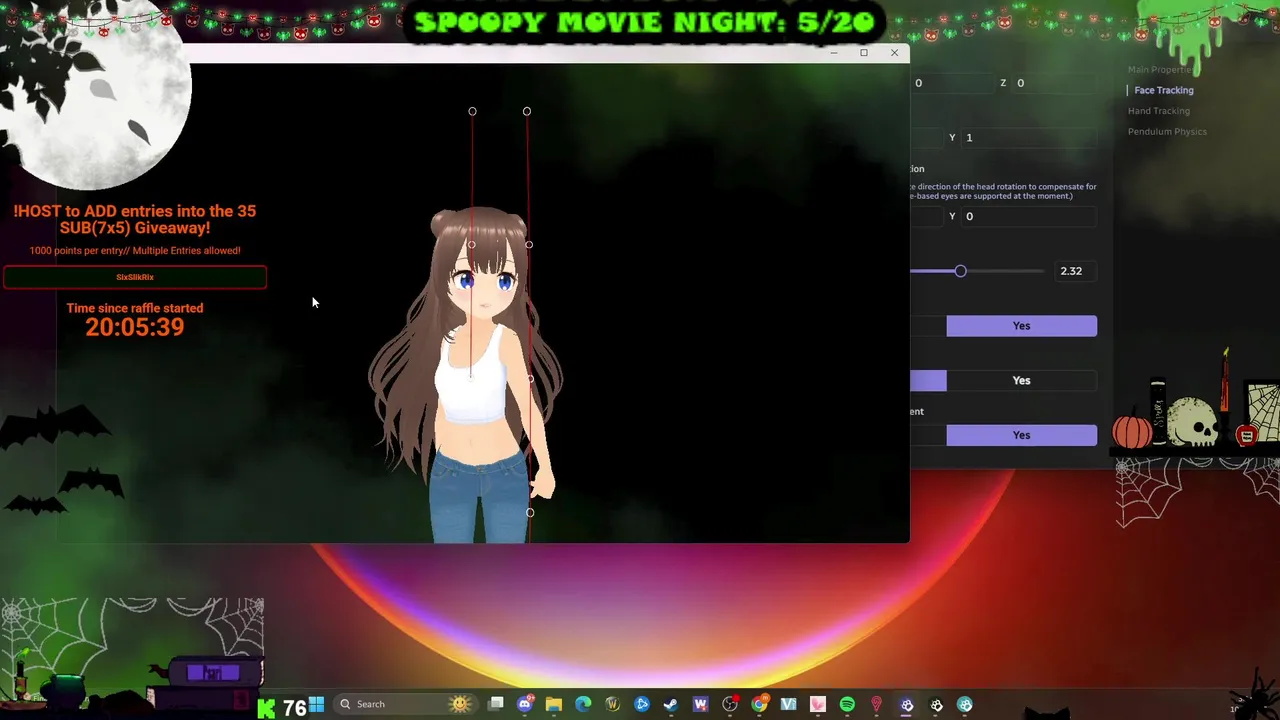This screenshot has height=720, width=1280.
Task: Click the 20:05:39 raffle timer
Action: click(135, 327)
